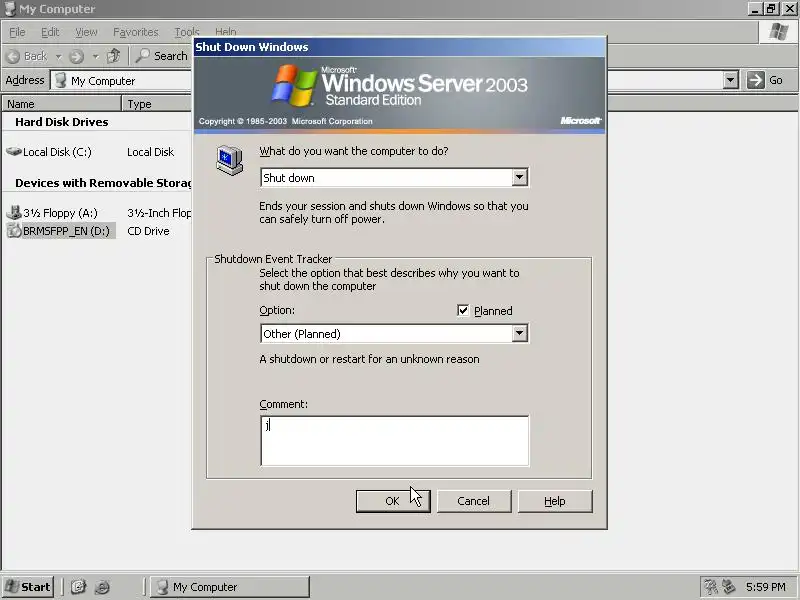Image resolution: width=800 pixels, height=600 pixels.
Task: Open the Tools menu in My Computer
Action: (186, 32)
